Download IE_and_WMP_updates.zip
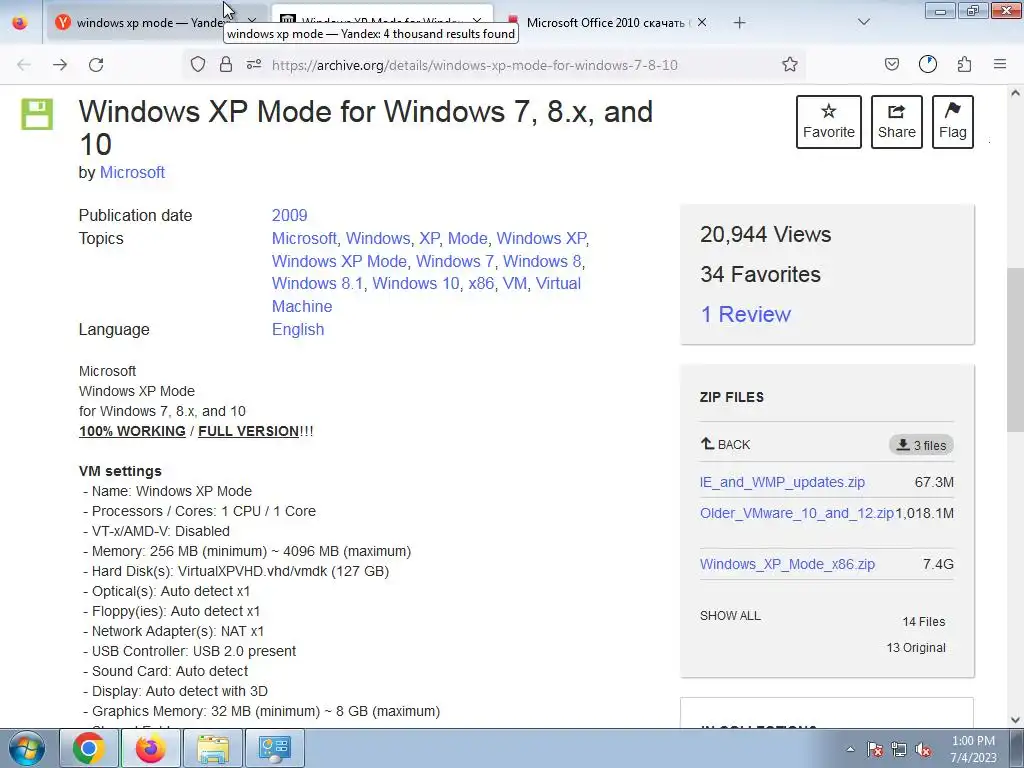This screenshot has height=768, width=1024. coord(782,482)
